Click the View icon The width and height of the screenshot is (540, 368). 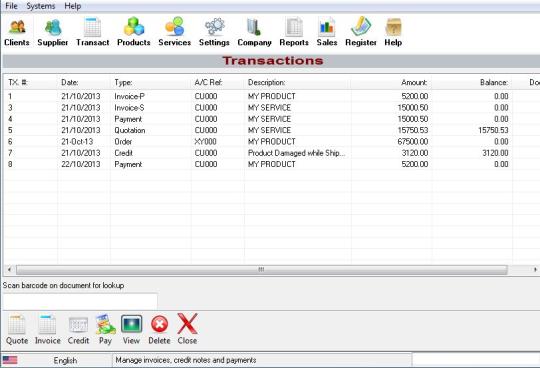pos(131,329)
